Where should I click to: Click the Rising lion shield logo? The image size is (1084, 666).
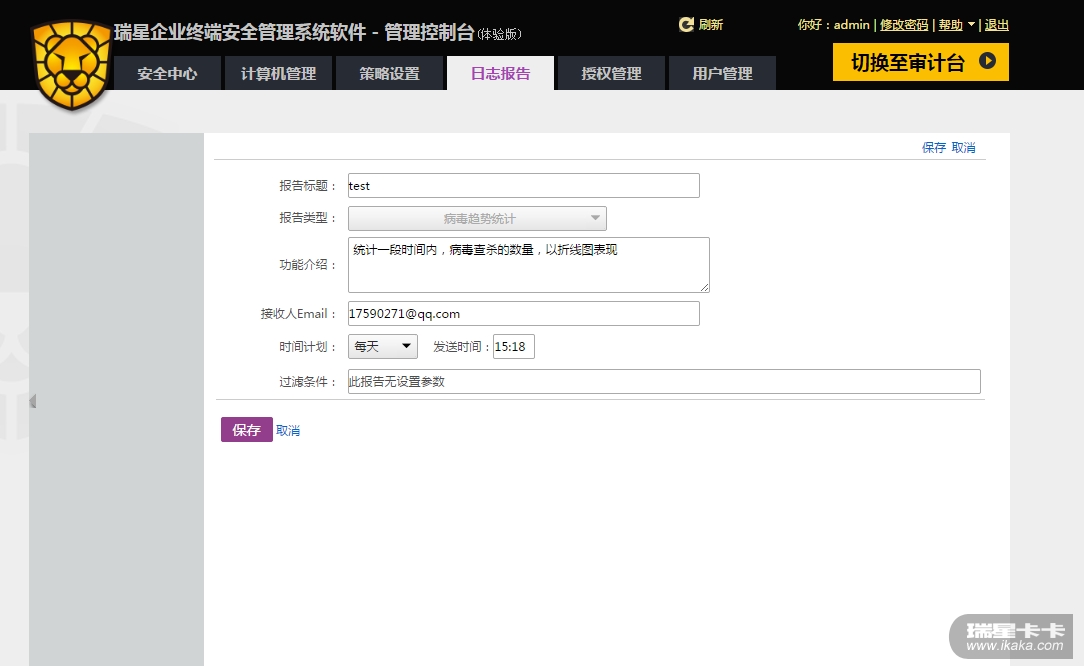pyautogui.click(x=71, y=64)
